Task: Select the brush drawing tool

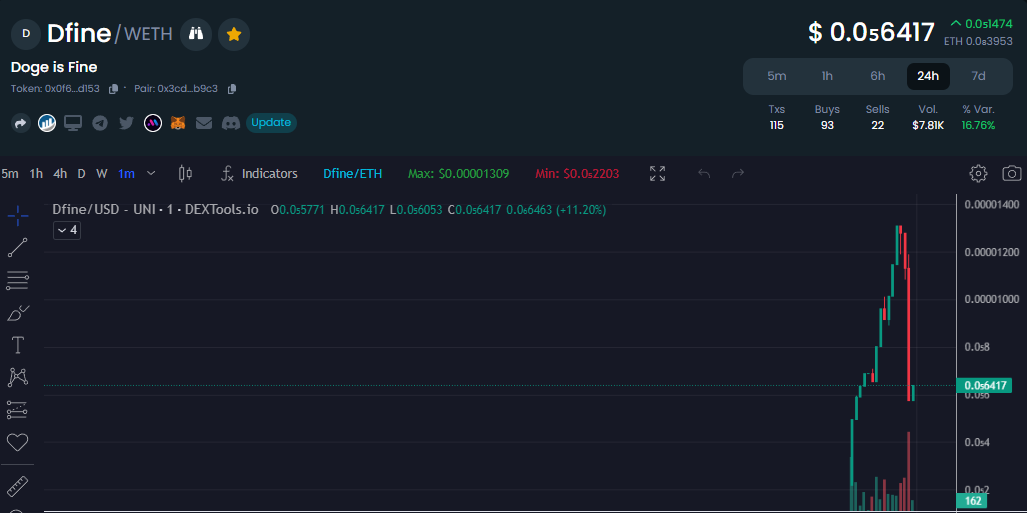Action: pos(18,313)
